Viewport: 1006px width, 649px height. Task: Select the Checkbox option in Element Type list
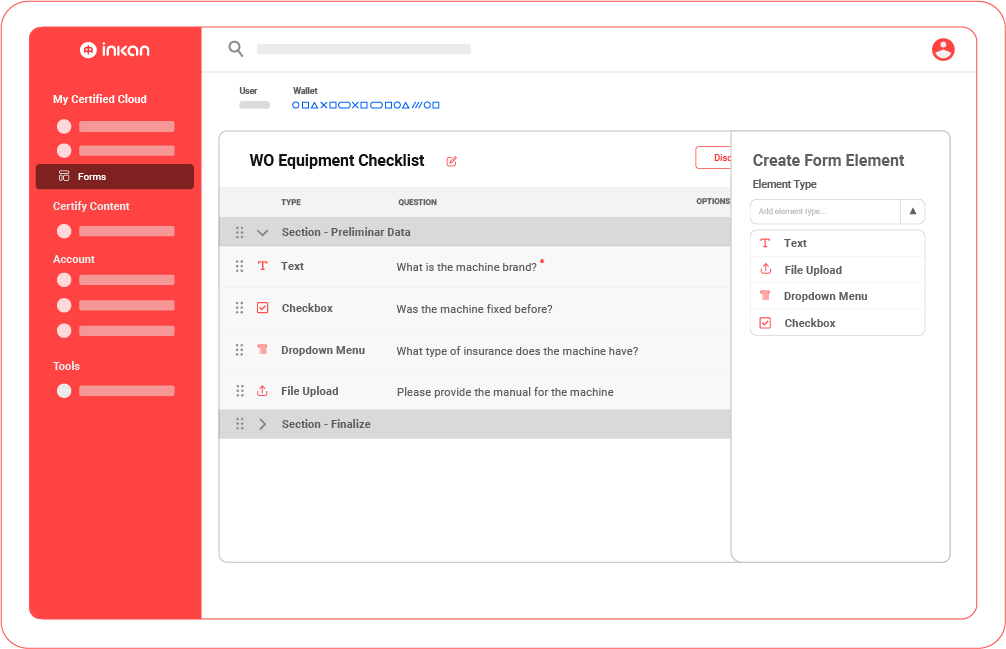pyautogui.click(x=837, y=323)
